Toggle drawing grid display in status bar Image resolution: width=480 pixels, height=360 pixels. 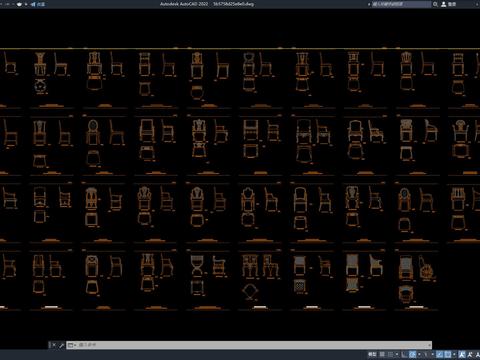pos(382,354)
